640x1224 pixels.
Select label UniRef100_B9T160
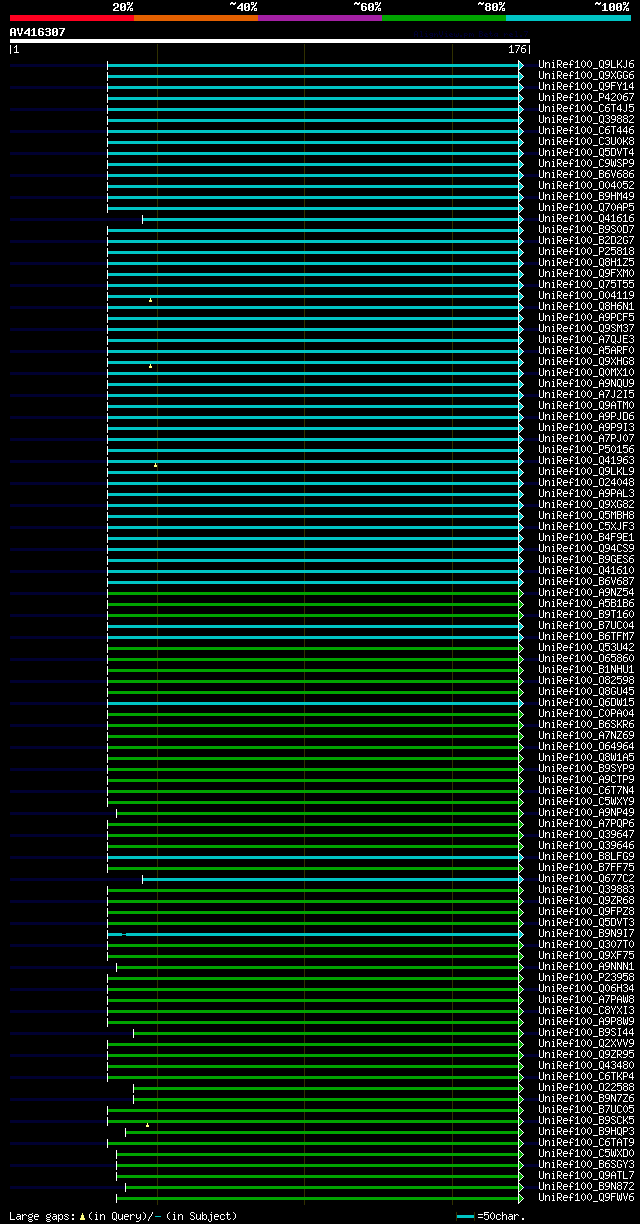586,614
